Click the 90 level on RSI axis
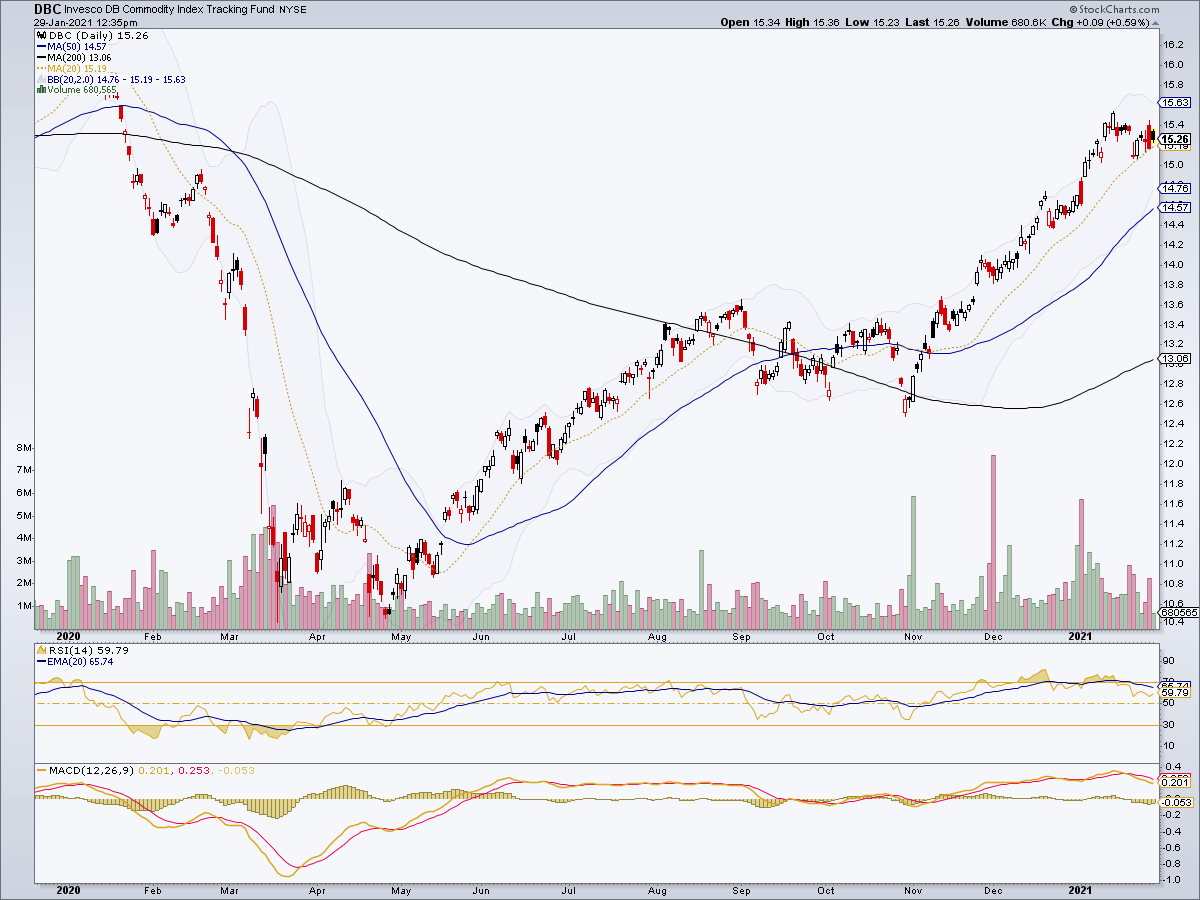 pos(1168,661)
